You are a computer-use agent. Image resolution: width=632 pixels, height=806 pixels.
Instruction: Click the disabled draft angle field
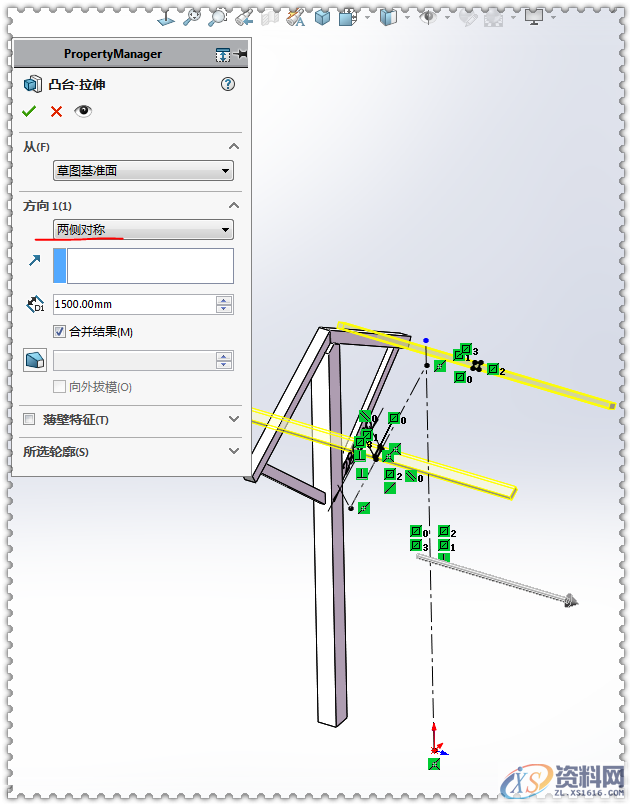click(x=135, y=361)
